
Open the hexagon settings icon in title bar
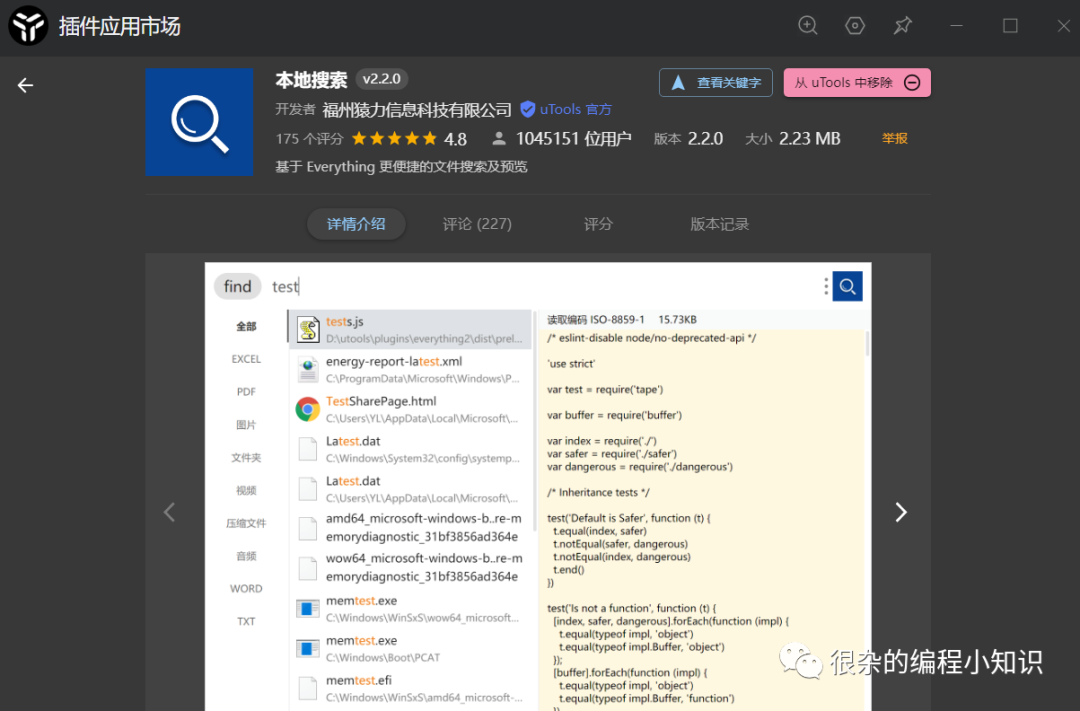click(855, 25)
